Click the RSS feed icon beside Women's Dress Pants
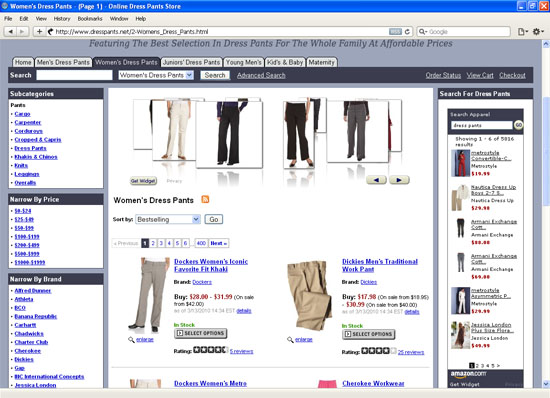550x398 pixels. [205, 199]
